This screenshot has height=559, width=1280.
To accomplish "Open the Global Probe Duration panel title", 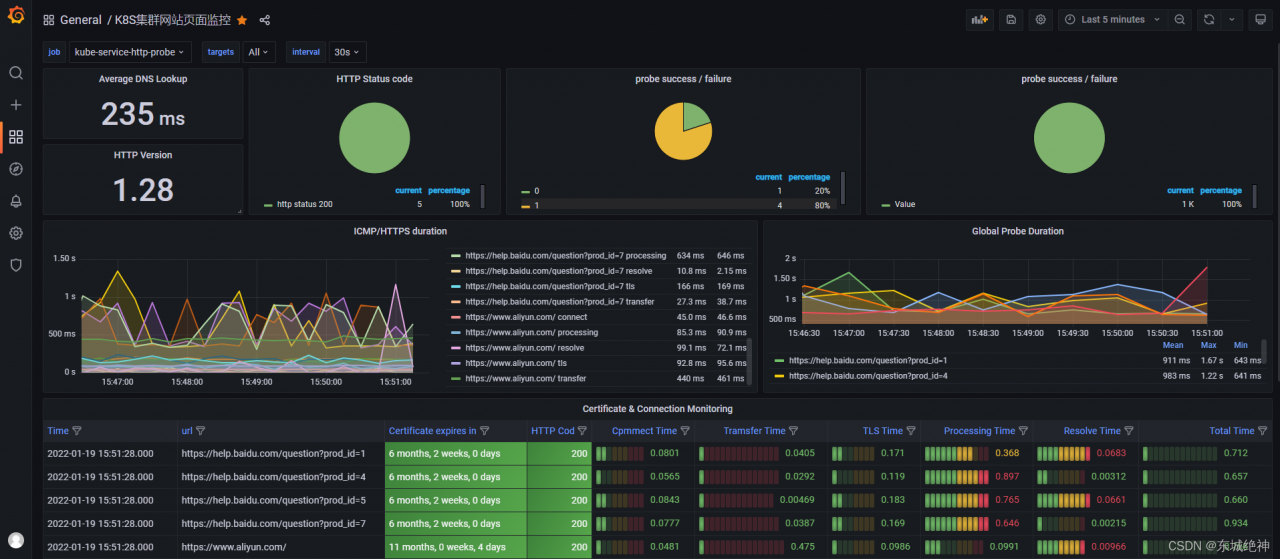I will tap(1018, 231).
